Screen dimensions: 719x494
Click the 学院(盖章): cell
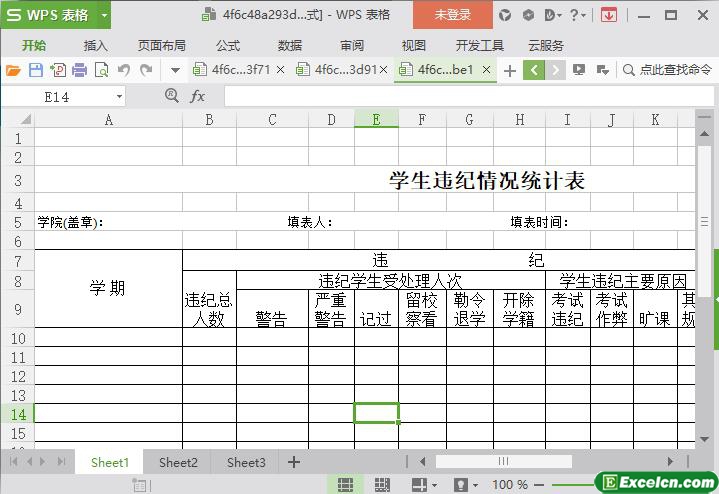pos(70,222)
